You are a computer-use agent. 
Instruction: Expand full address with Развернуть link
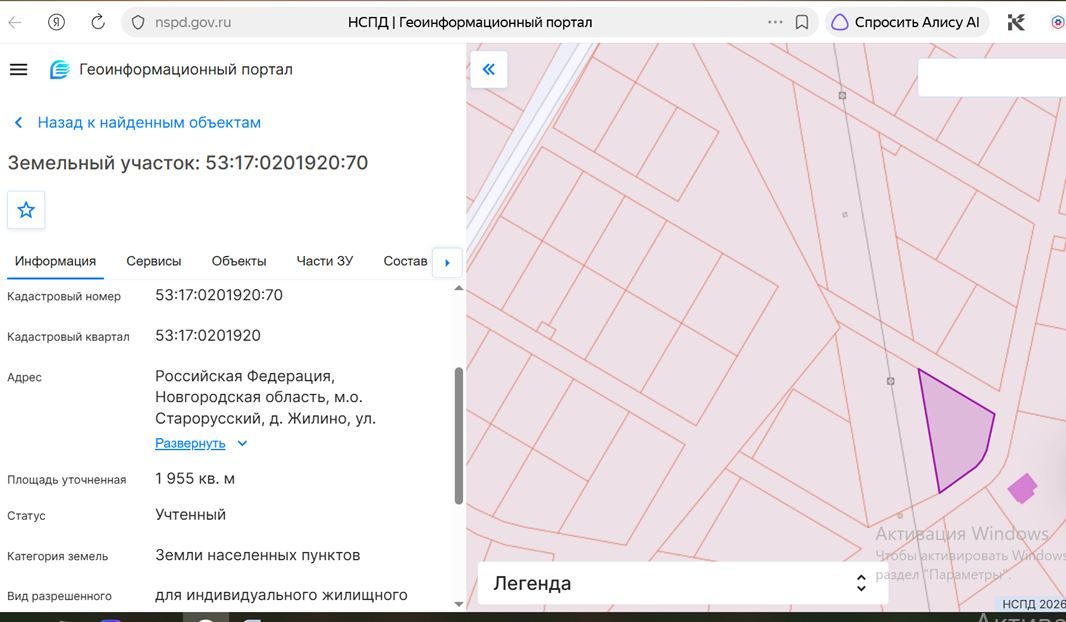tap(190, 443)
